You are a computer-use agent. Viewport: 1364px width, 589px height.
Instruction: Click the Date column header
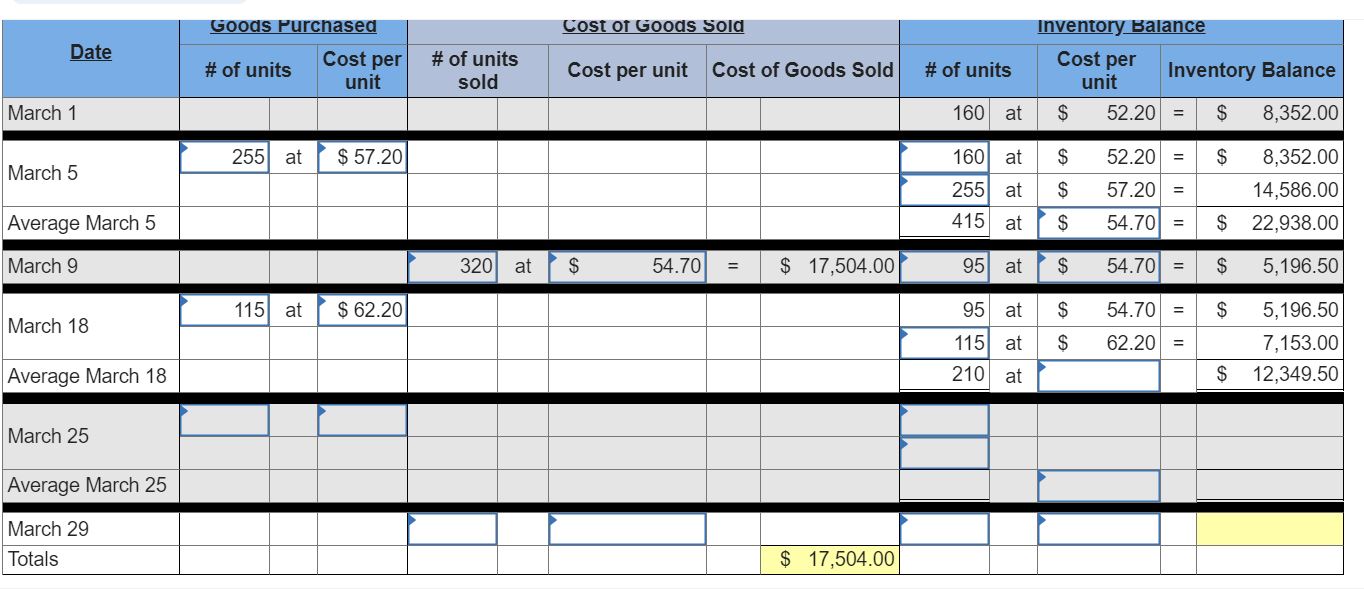coord(91,52)
